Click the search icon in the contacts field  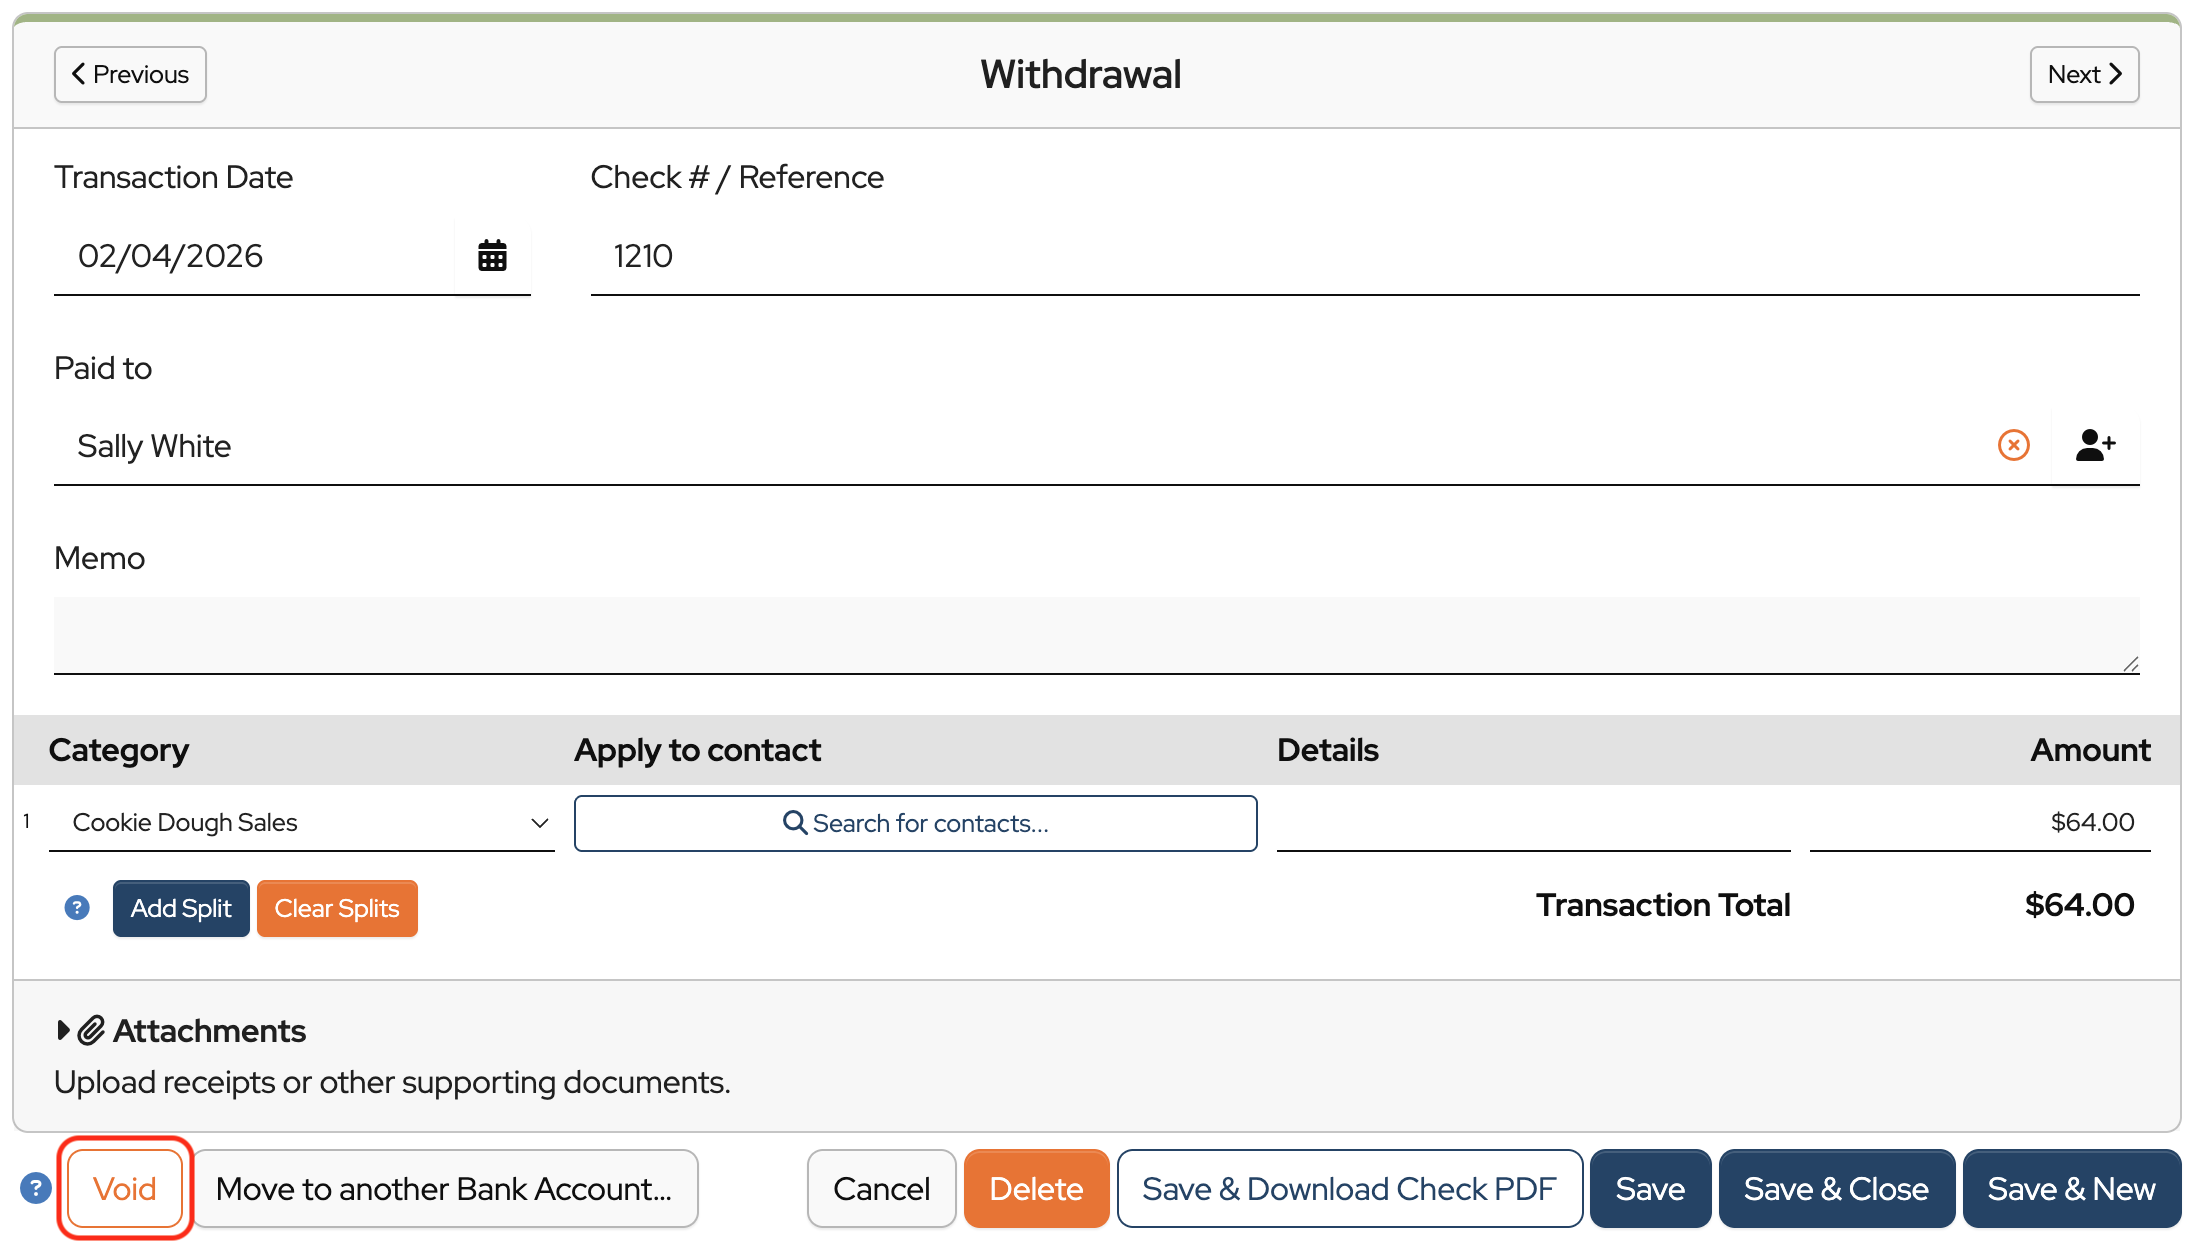[795, 822]
